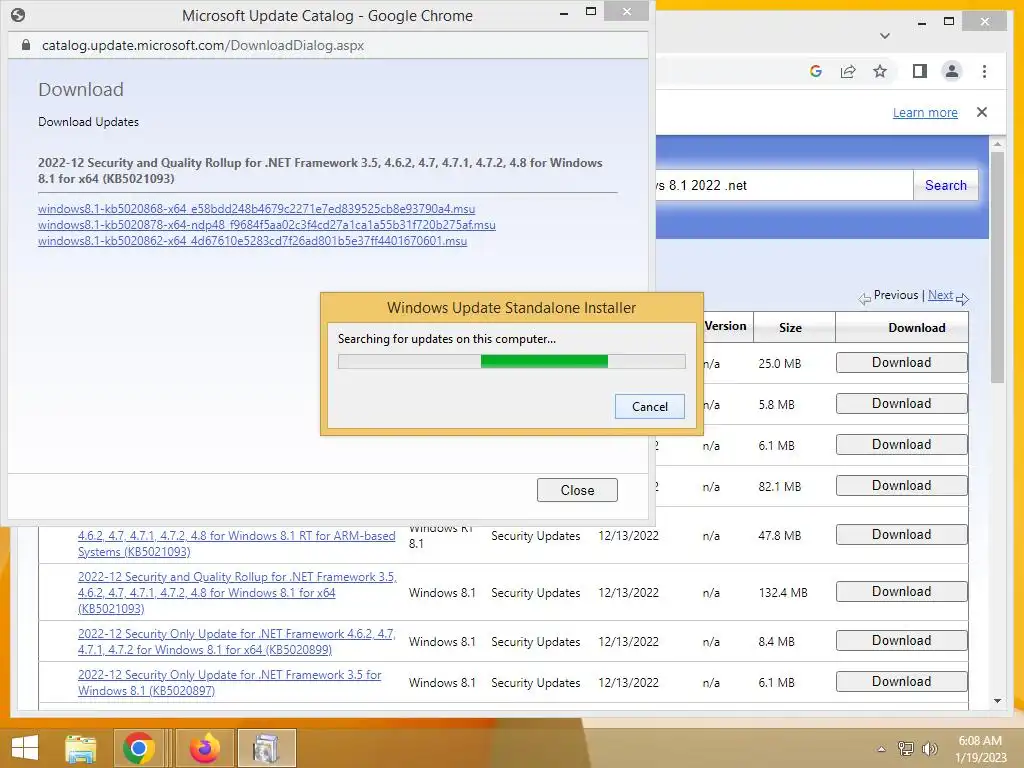Image resolution: width=1024 pixels, height=768 pixels.
Task: Select the '132.4 MB' size cell
Action: click(x=783, y=593)
